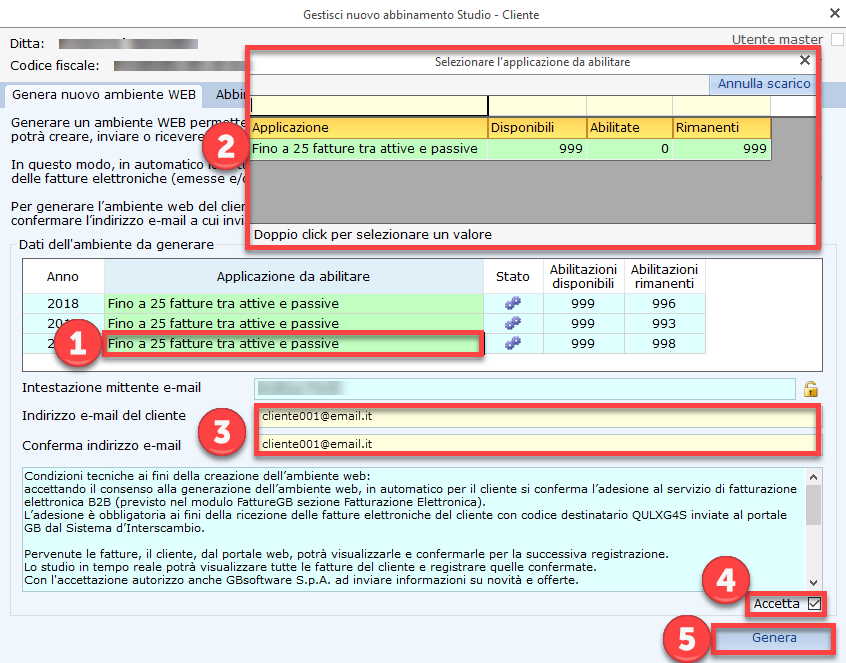Click the conditions text scrollbar up arrow
The height and width of the screenshot is (663, 846).
(x=814, y=477)
